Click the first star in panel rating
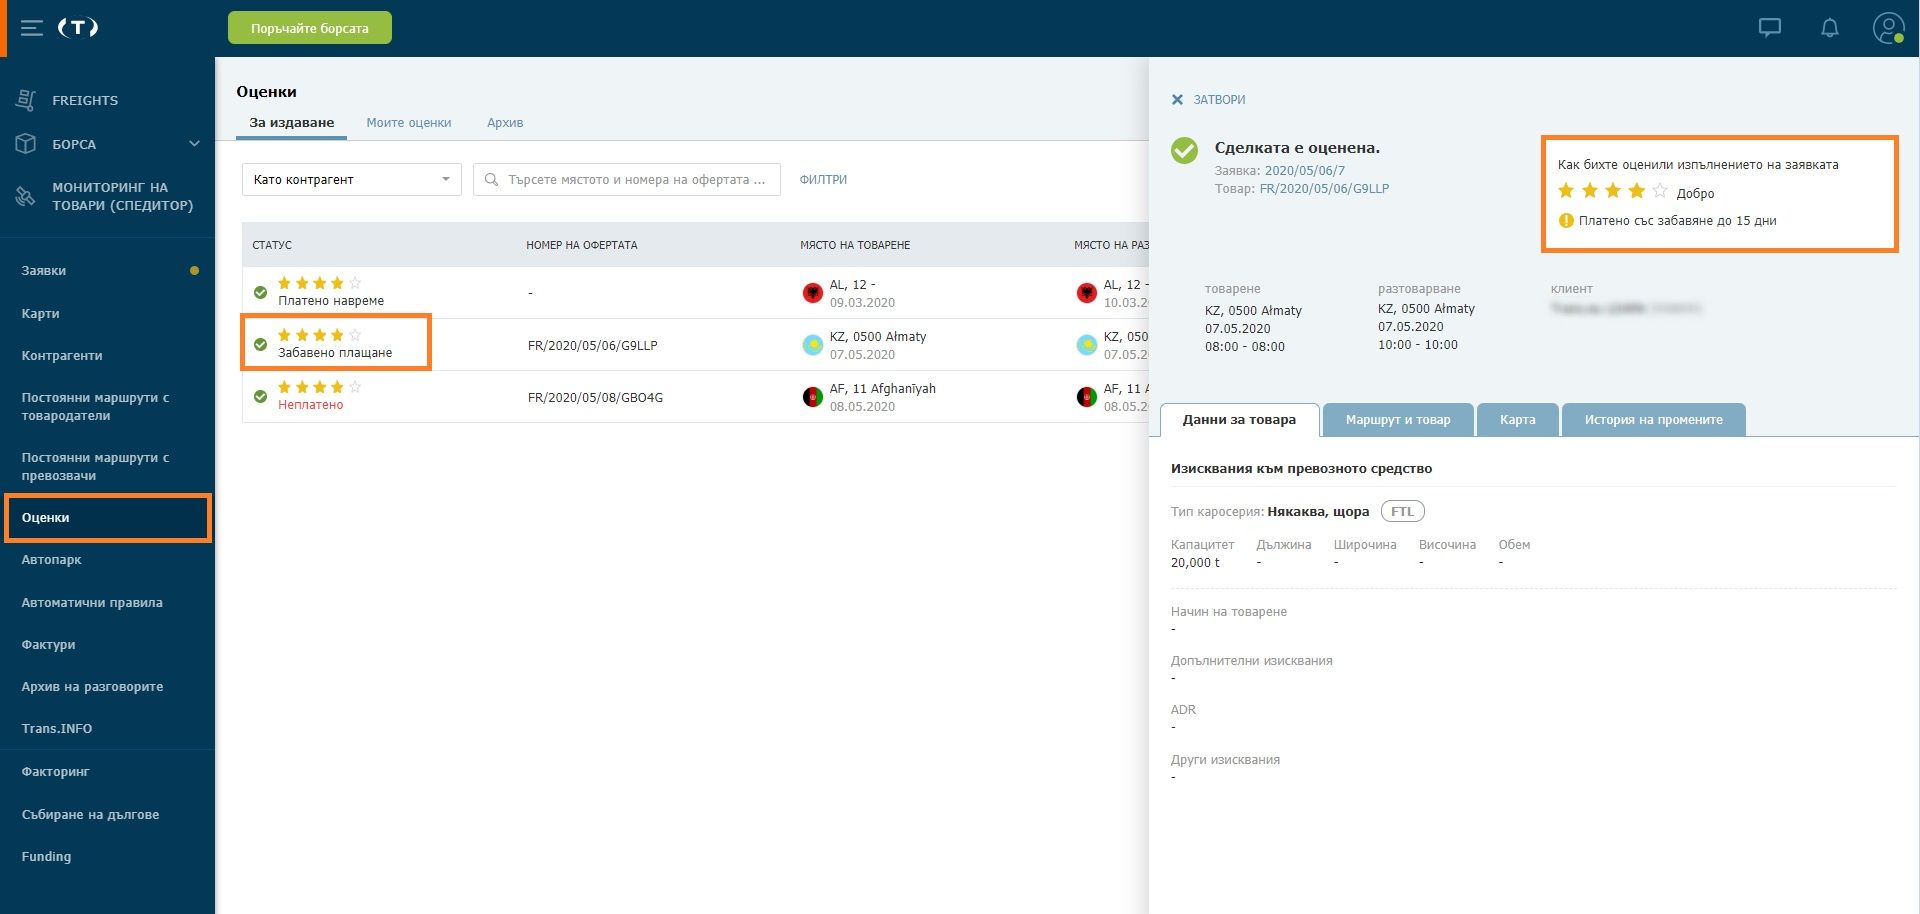Screen dimensions: 1920x914 click(x=1566, y=191)
